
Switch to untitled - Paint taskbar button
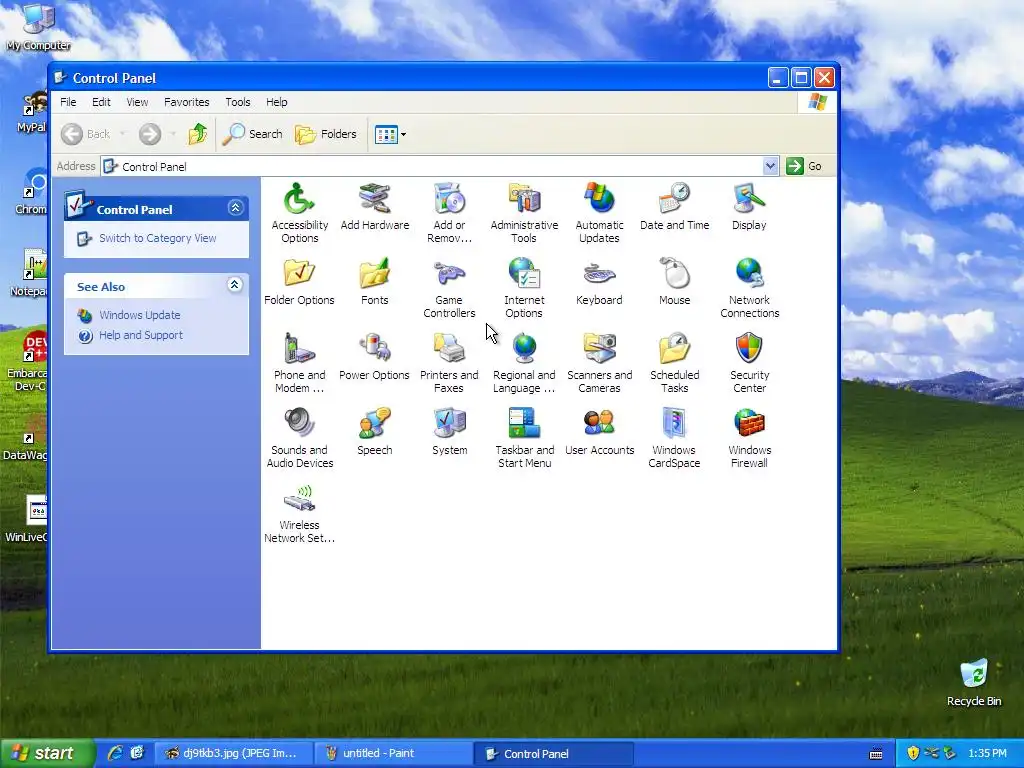tap(392, 753)
